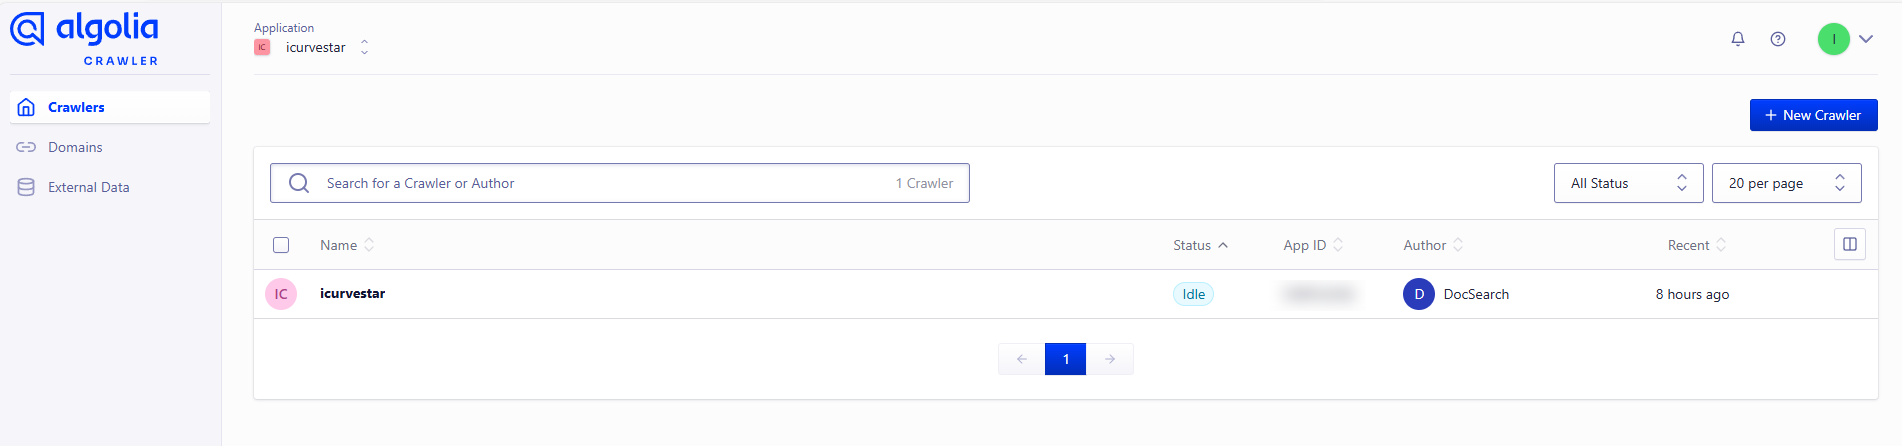Click the Algolia Crawler logo
The height and width of the screenshot is (446, 1902).
click(85, 38)
